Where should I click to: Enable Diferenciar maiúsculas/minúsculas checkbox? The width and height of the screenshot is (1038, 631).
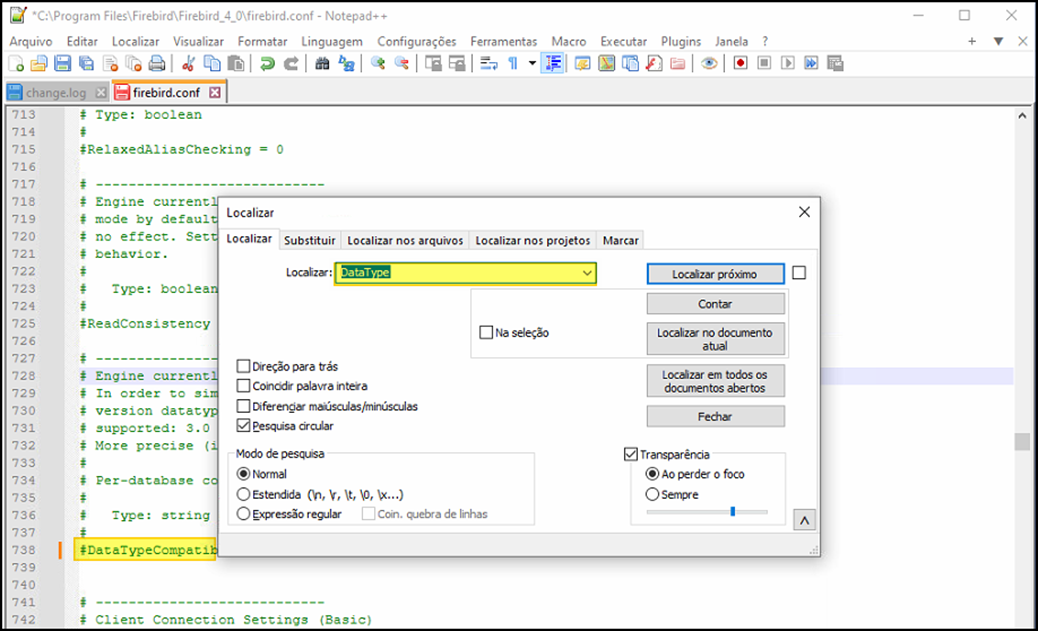[244, 406]
